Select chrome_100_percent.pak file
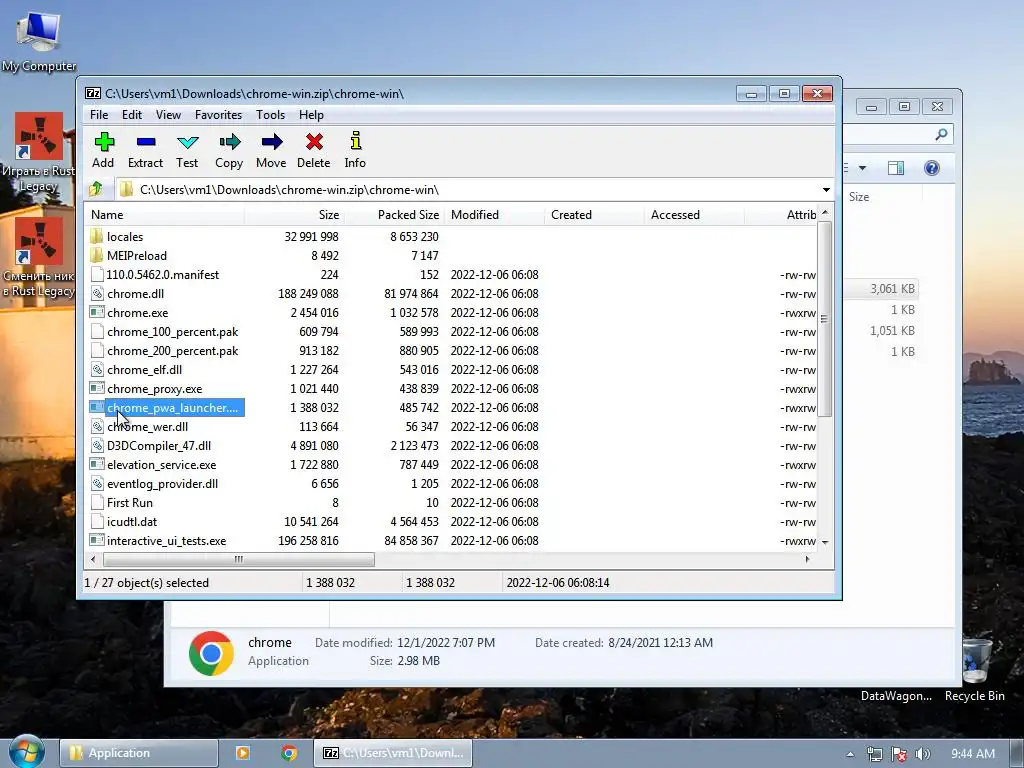The image size is (1024, 768). [172, 332]
